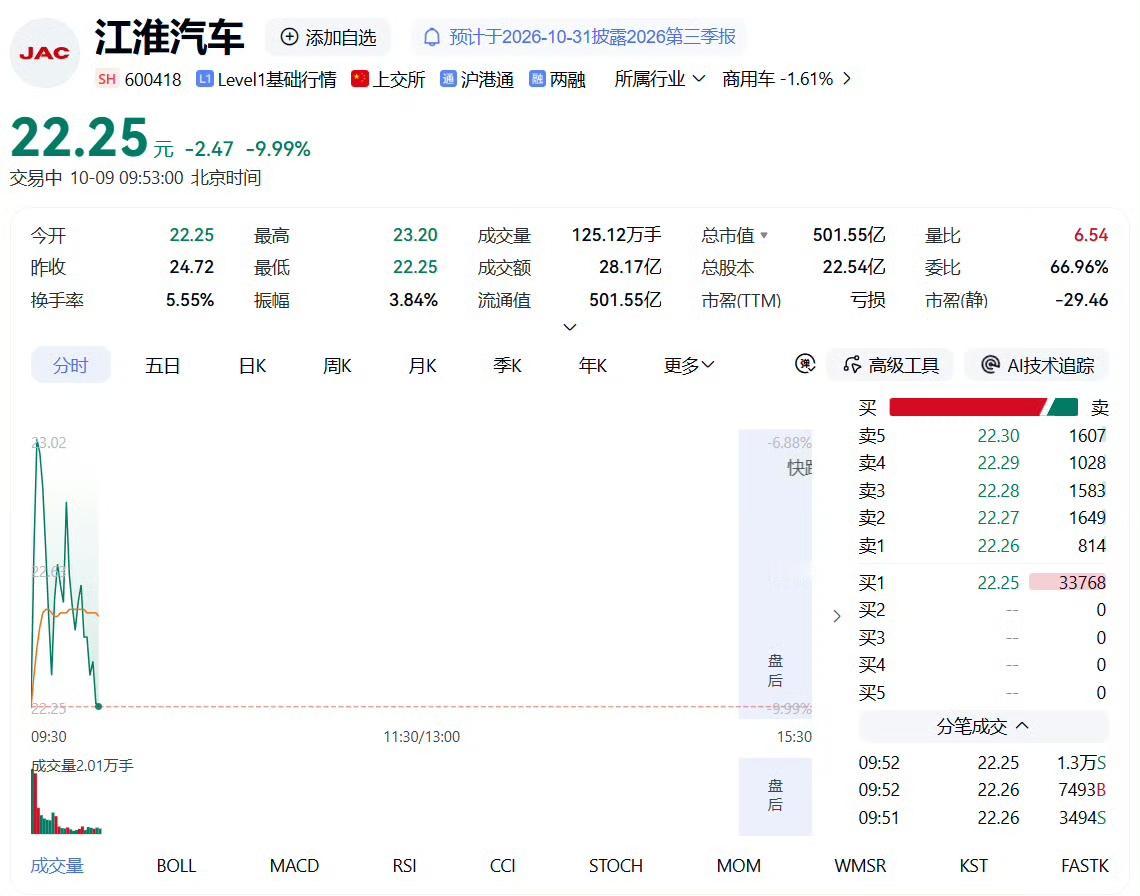Click the 买1 volume 33768

tap(1082, 583)
